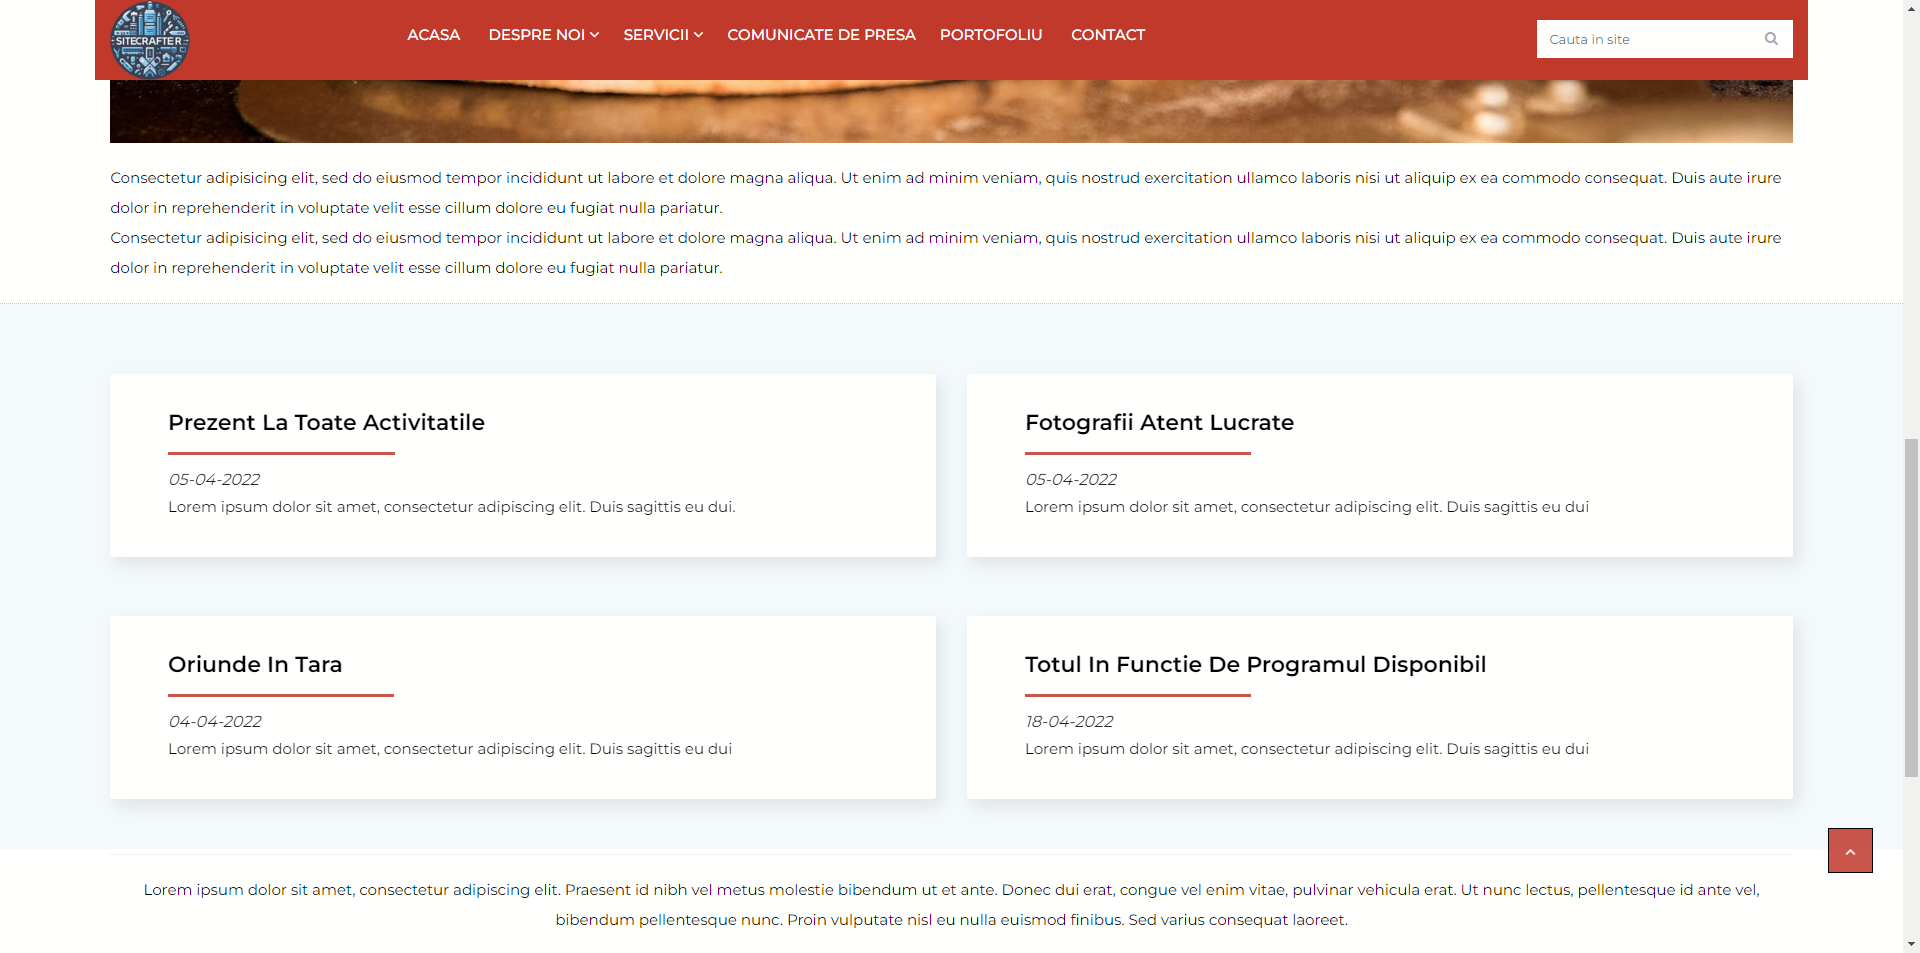Open 'Totul In Functie De Programul Disponibil'

pyautogui.click(x=1255, y=664)
